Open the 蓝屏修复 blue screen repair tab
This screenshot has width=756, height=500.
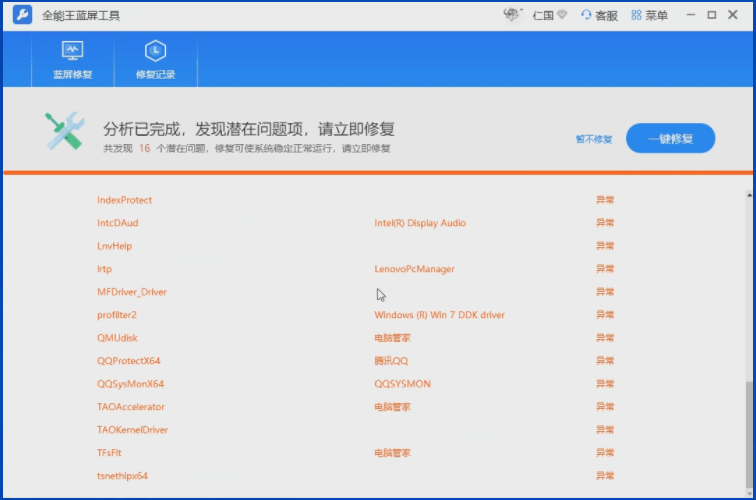72,59
